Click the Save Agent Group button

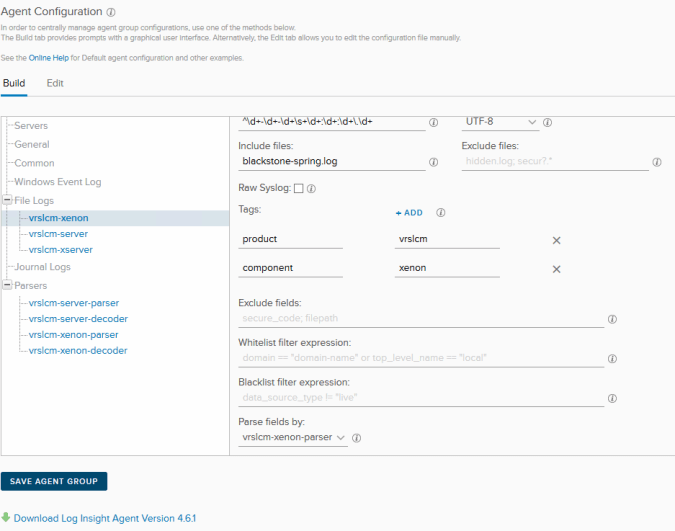coord(54,481)
